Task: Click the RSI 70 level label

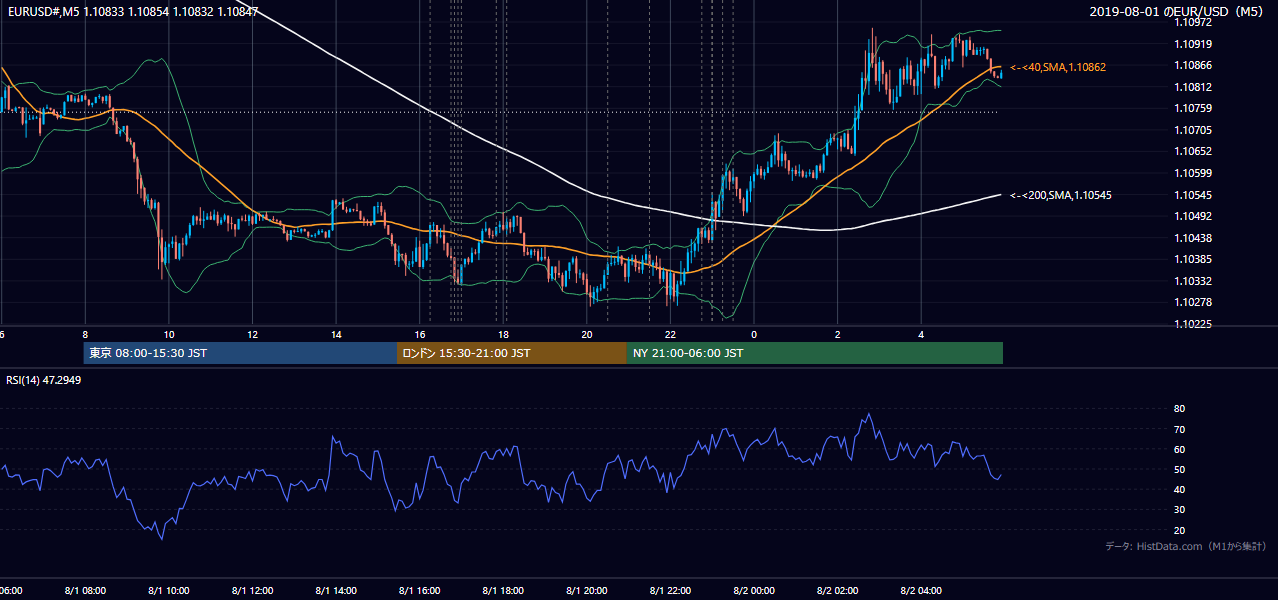Action: pos(1179,429)
